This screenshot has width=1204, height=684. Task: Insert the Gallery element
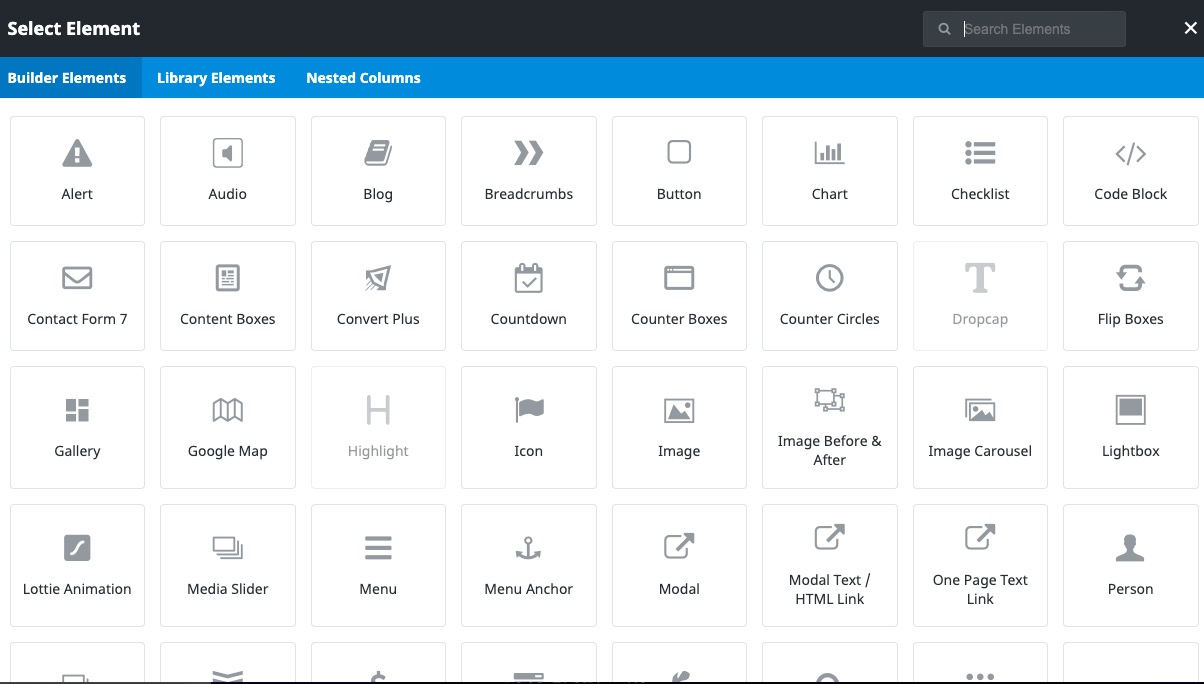(77, 428)
